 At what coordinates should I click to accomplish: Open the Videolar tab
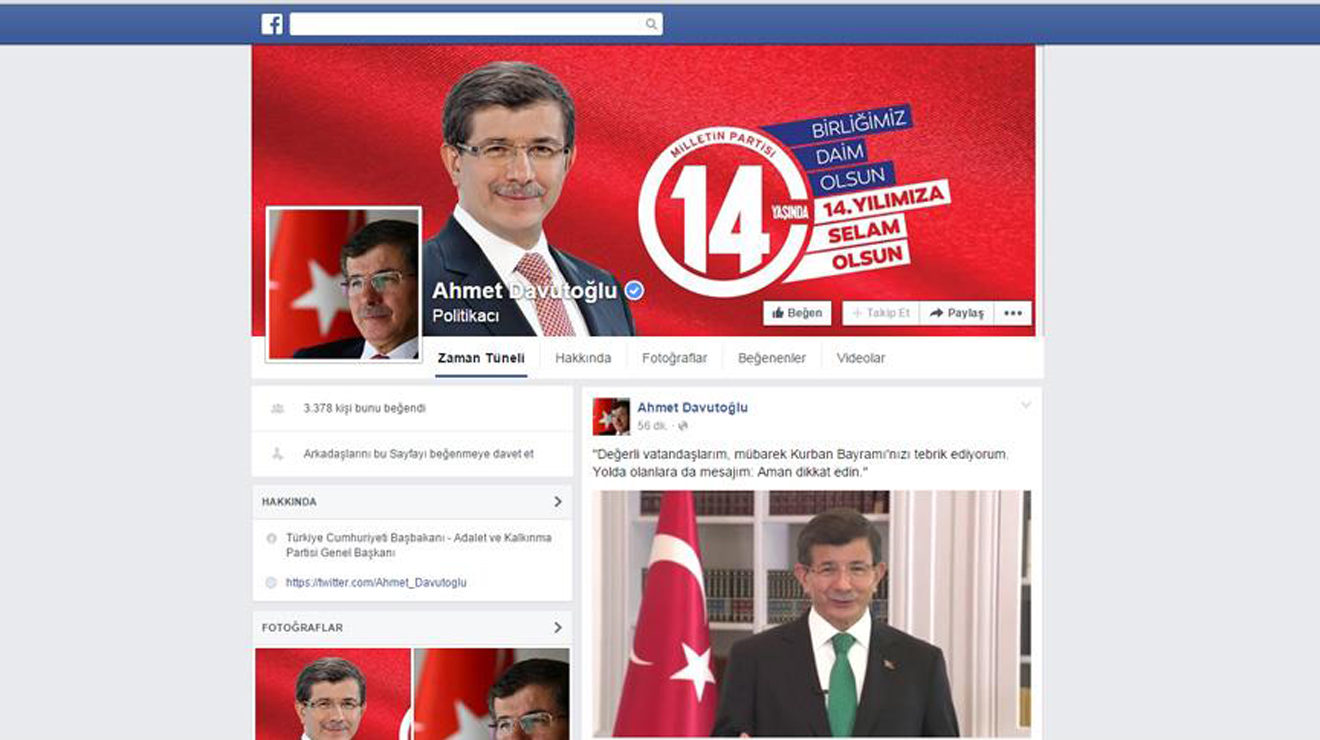(x=860, y=358)
